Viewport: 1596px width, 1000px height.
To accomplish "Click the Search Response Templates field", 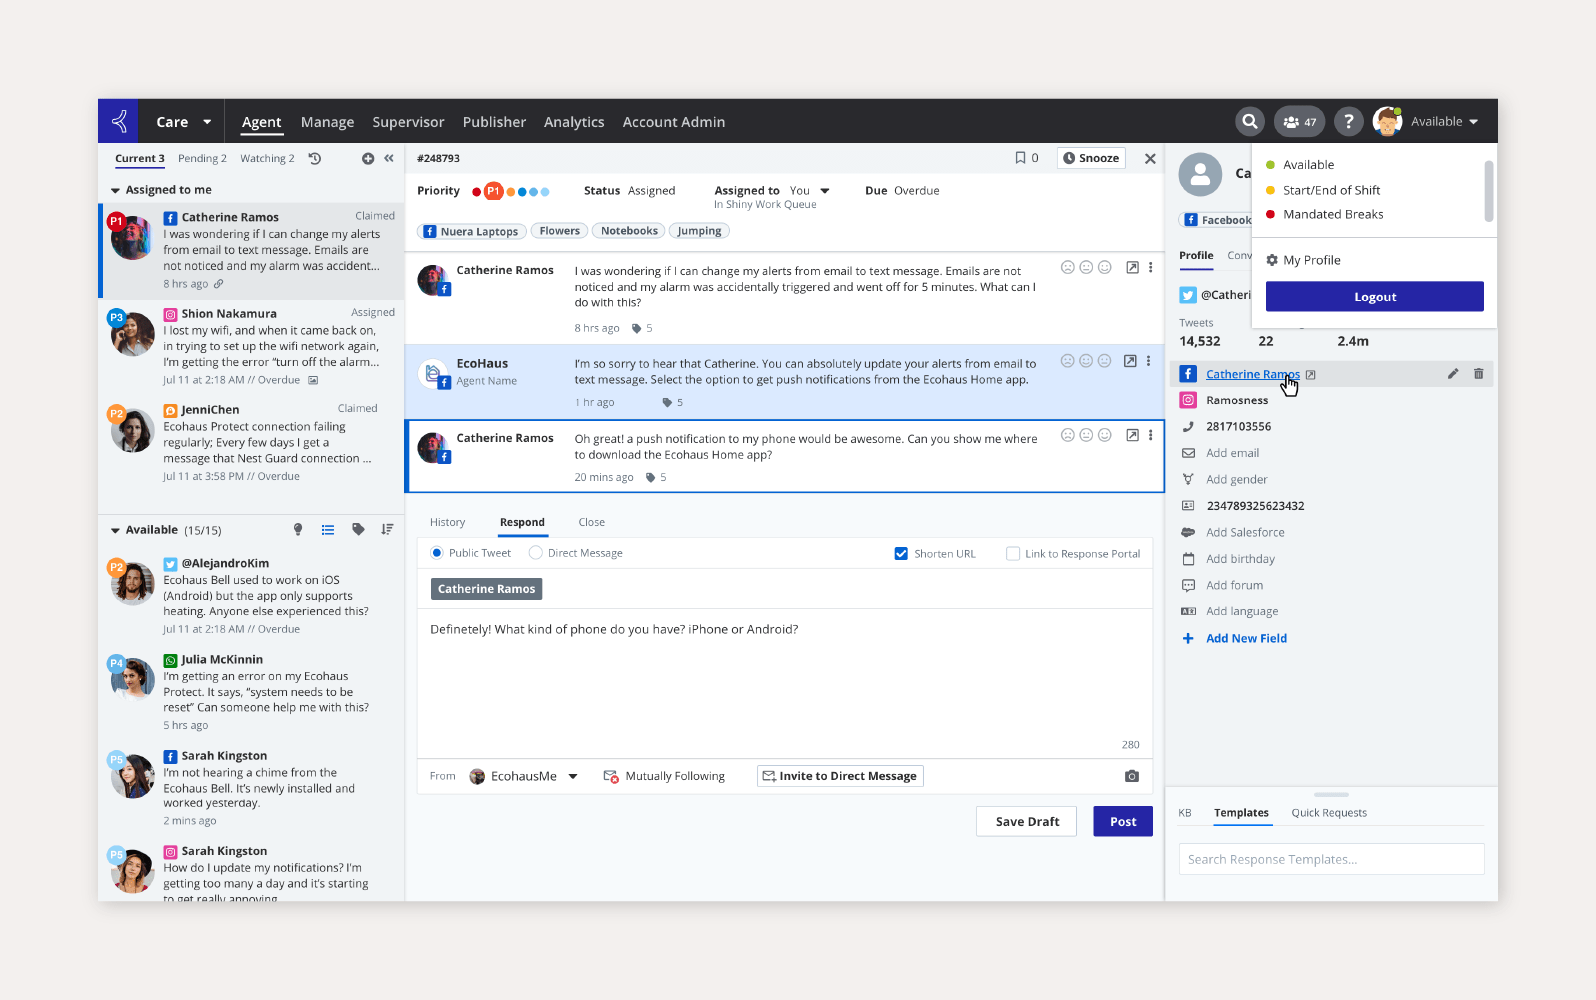I will click(1330, 859).
